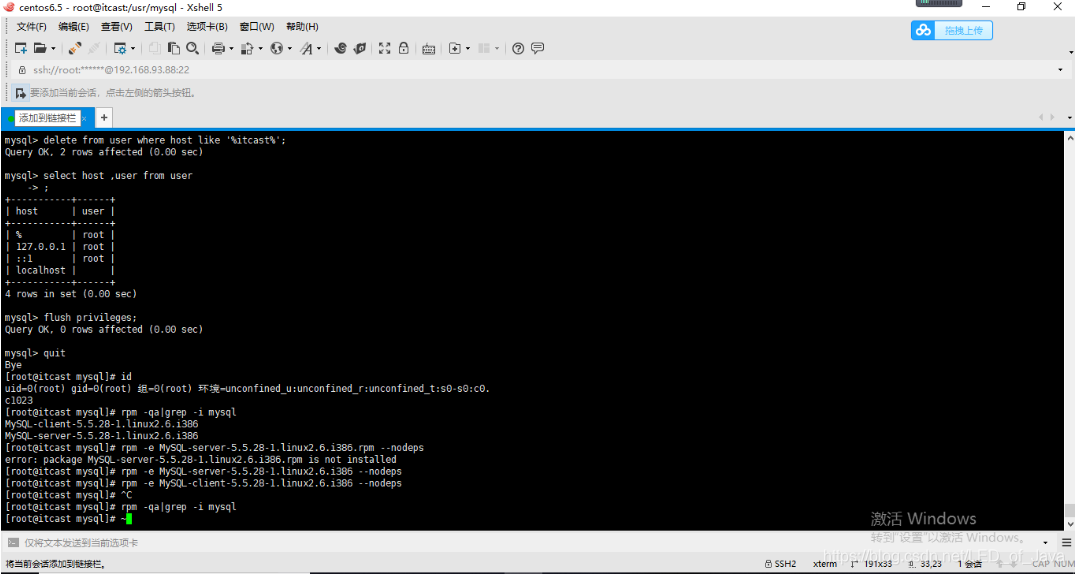Screen dimensions: 1075x575
Task: Expand the compose bar target dropdown arrow
Action: click(x=1044, y=543)
